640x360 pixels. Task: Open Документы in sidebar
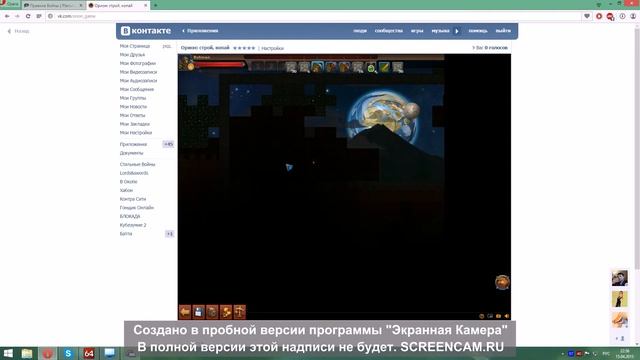pos(131,153)
